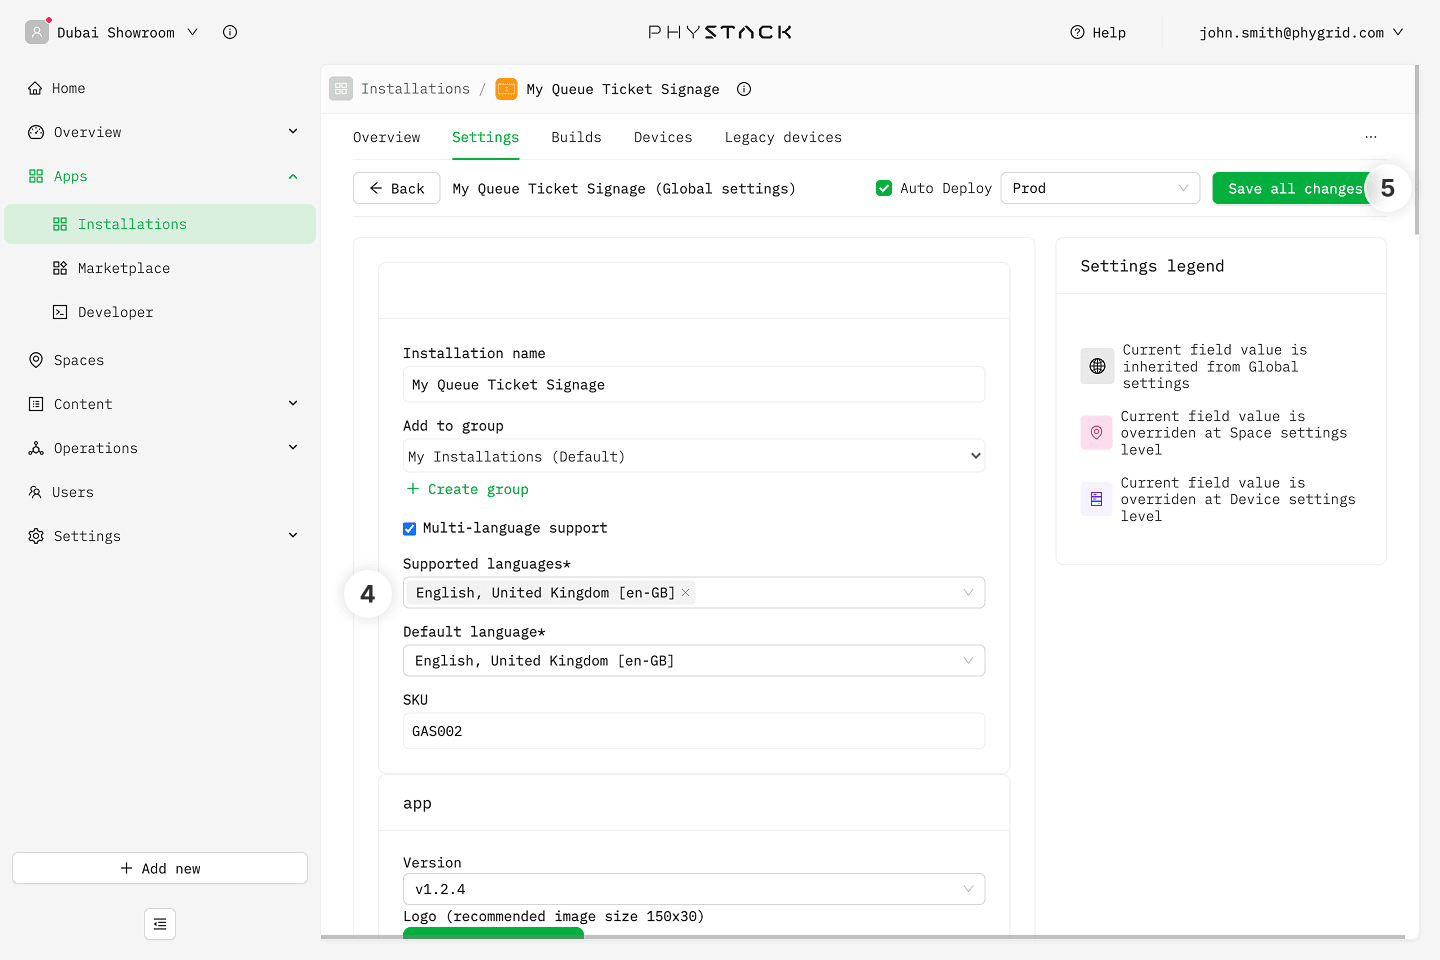Switch to the Devices tab
This screenshot has height=960, width=1440.
662,137
